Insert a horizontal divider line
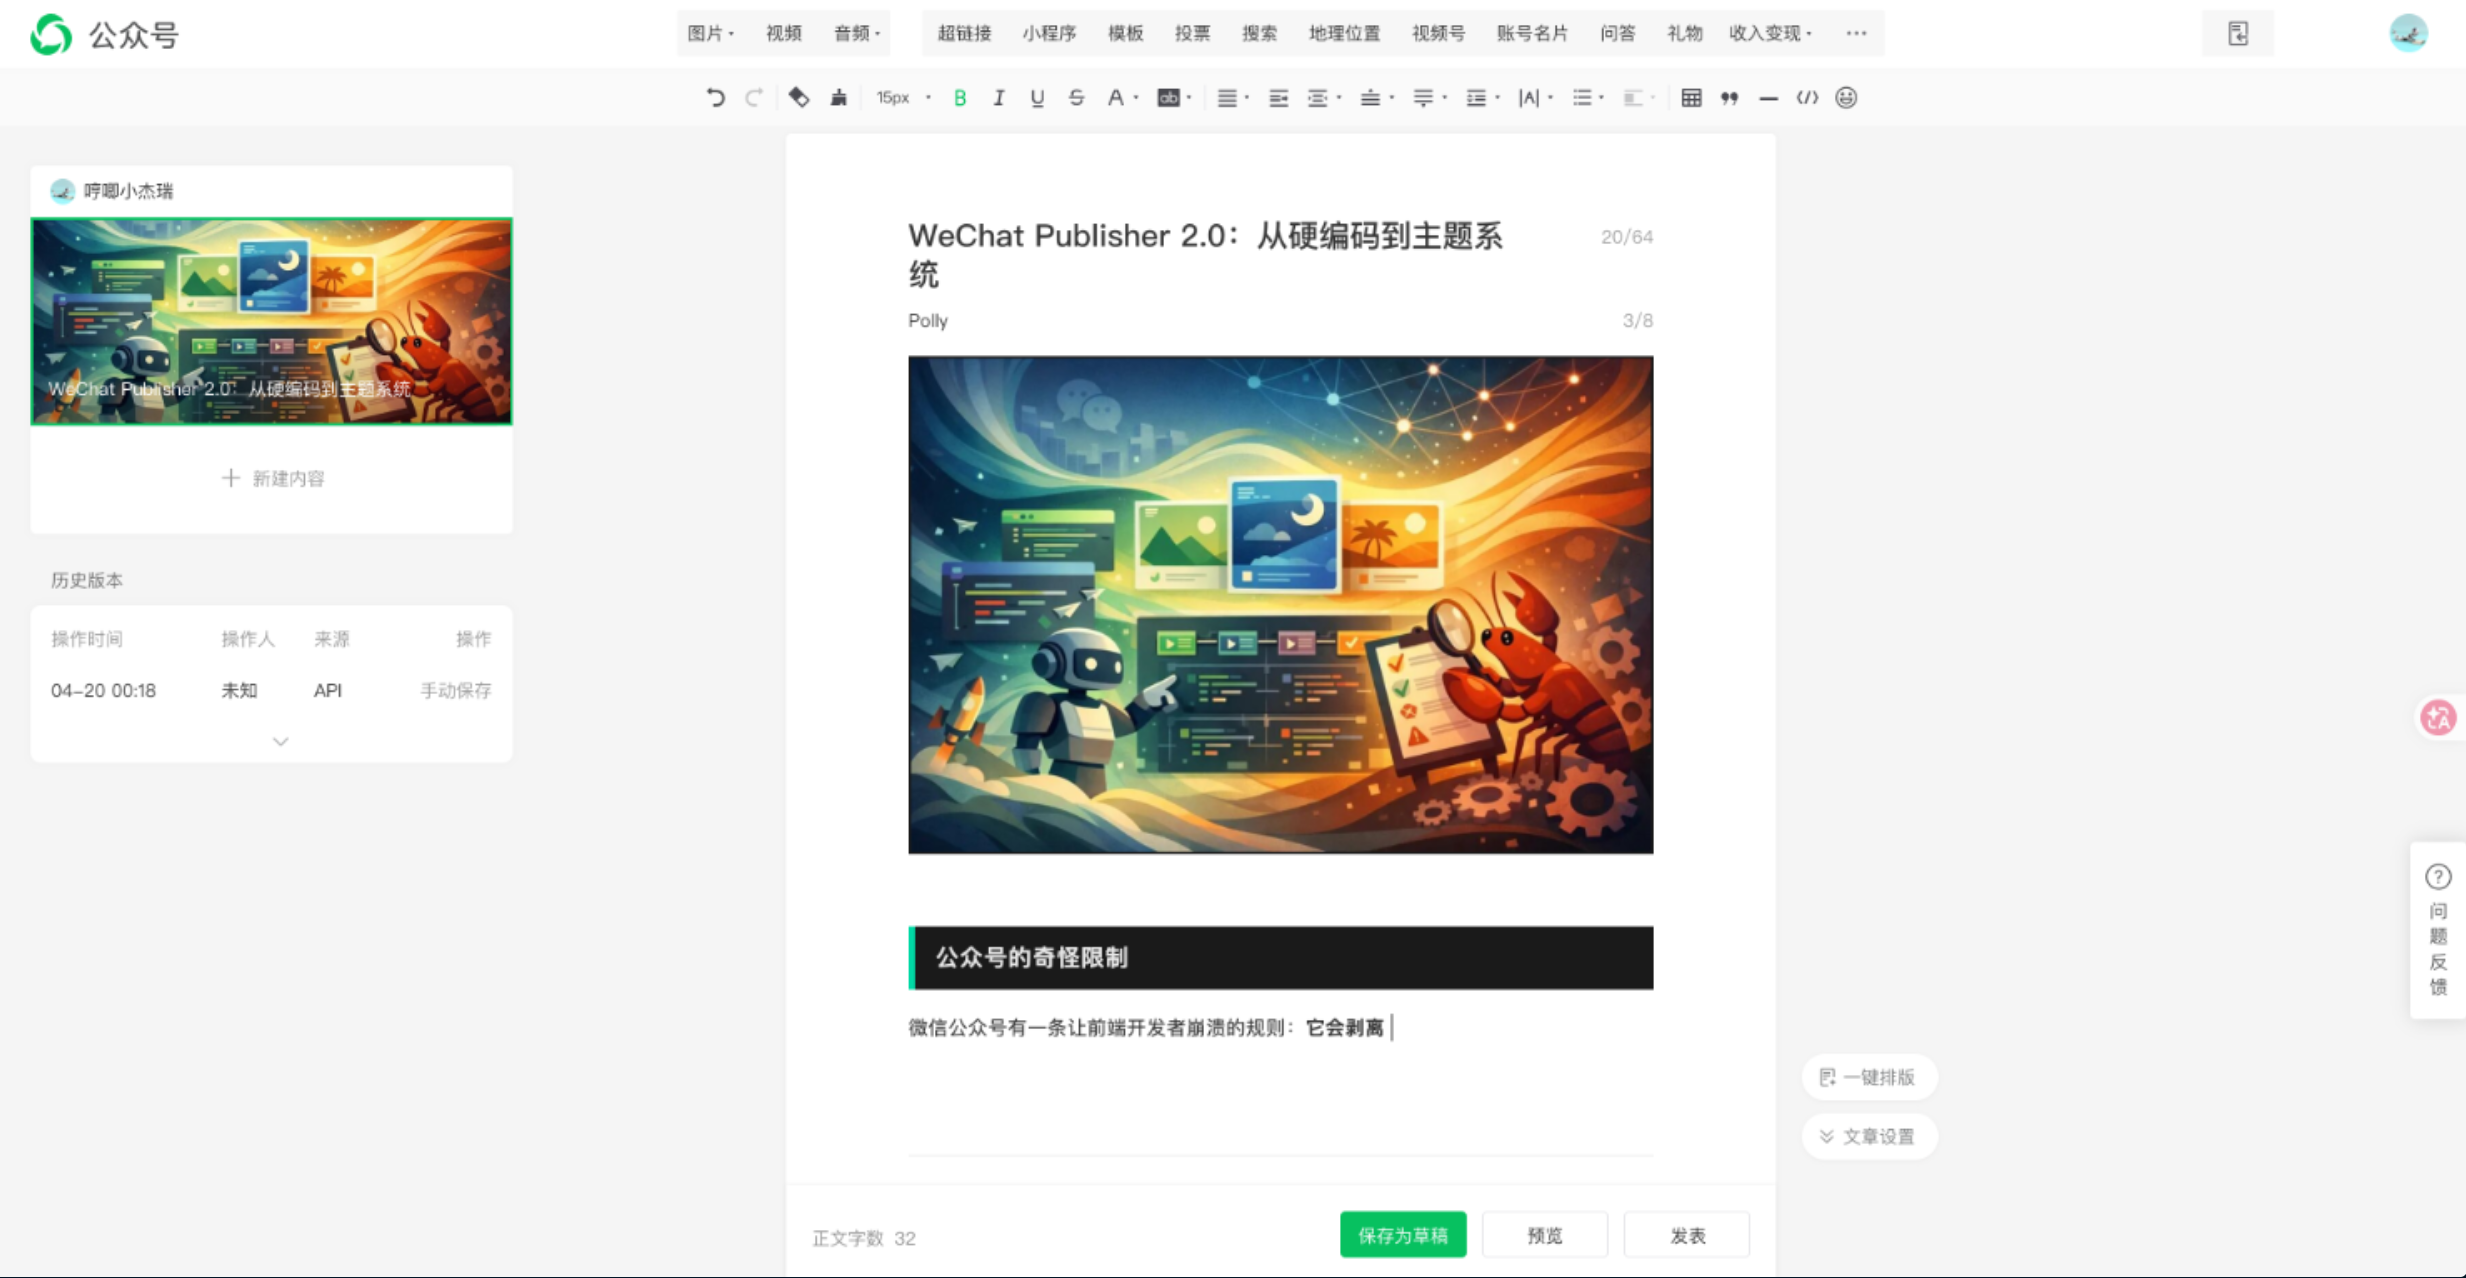The image size is (2466, 1278). point(1768,97)
